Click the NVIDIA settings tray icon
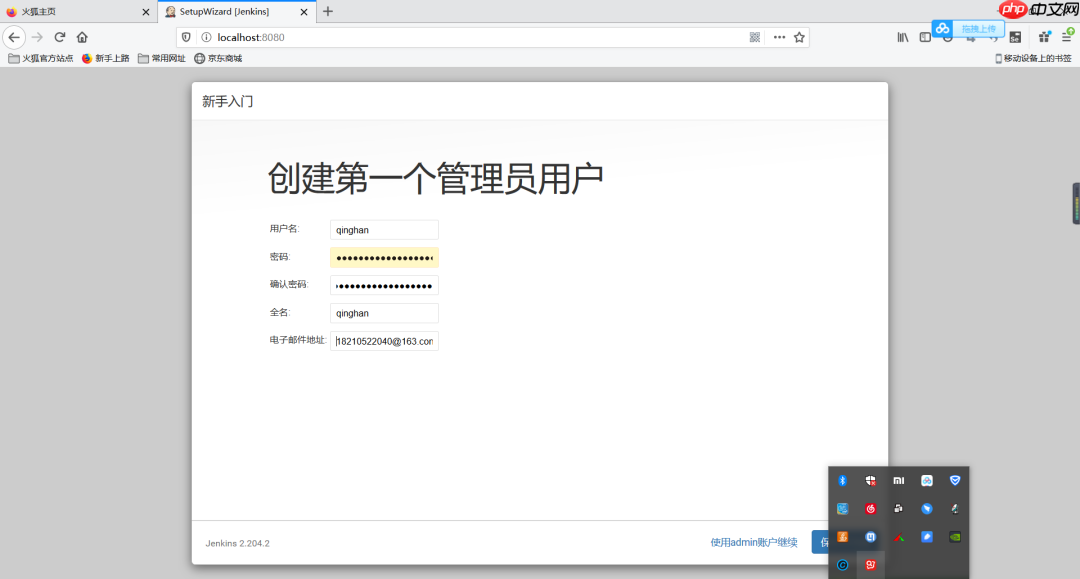Image resolution: width=1080 pixels, height=579 pixels. coord(955,537)
